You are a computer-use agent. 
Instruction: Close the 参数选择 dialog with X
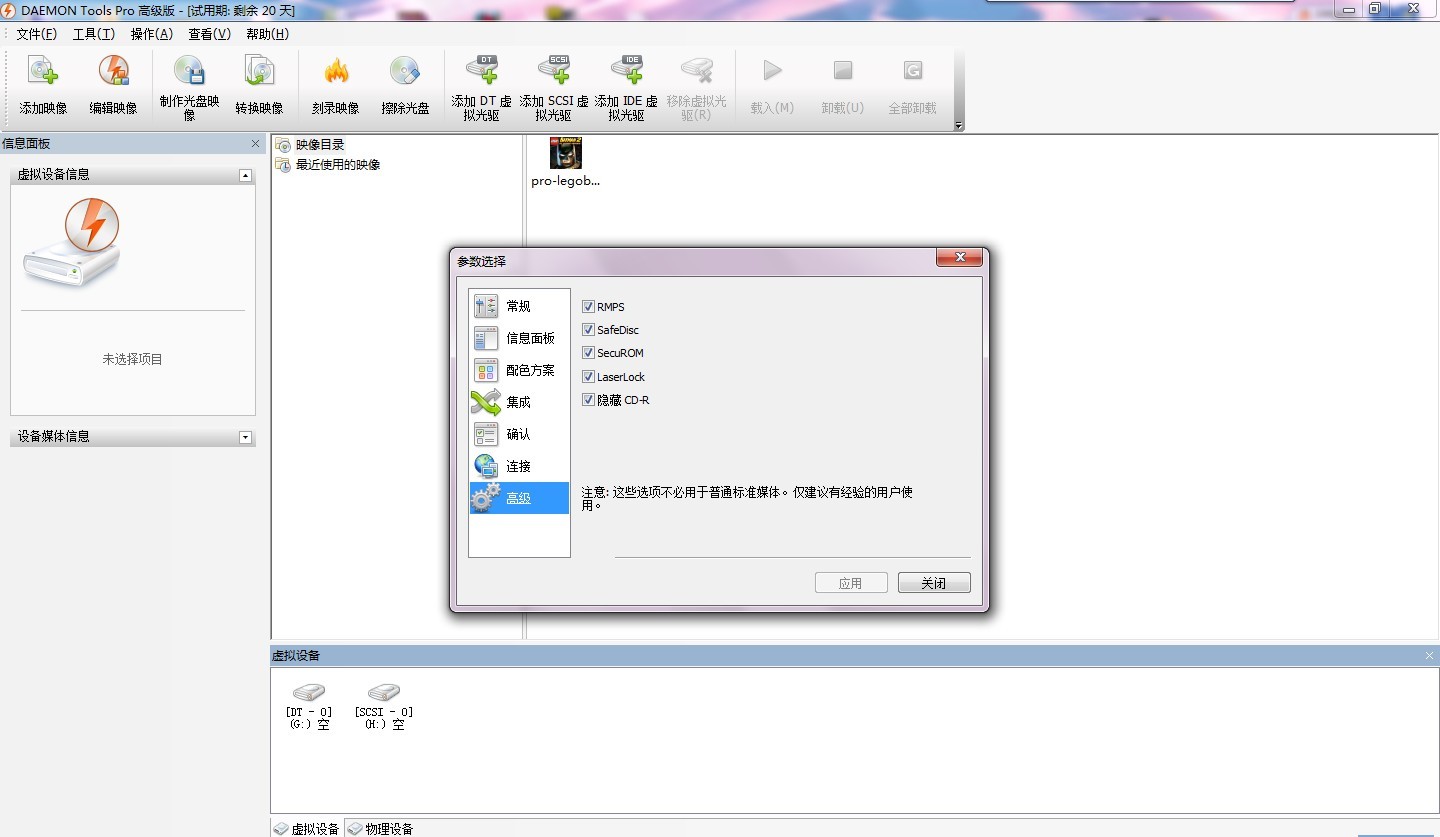pyautogui.click(x=960, y=258)
